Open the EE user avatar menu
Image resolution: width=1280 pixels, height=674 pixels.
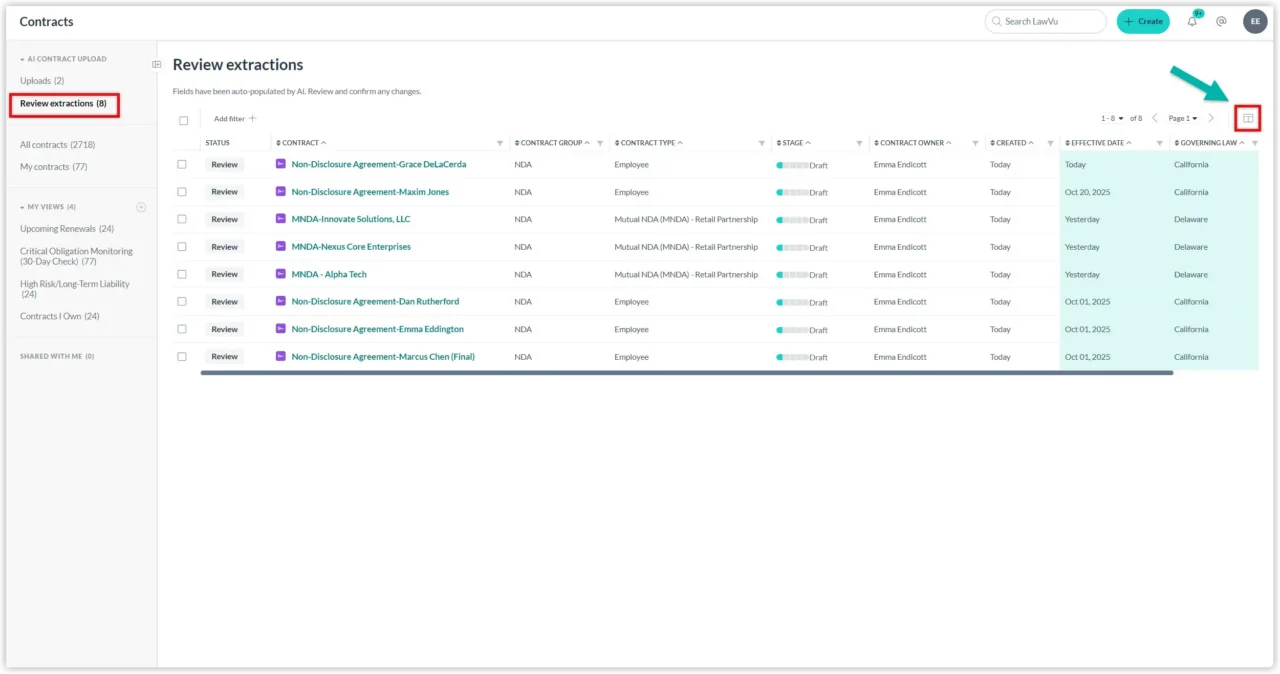1255,21
